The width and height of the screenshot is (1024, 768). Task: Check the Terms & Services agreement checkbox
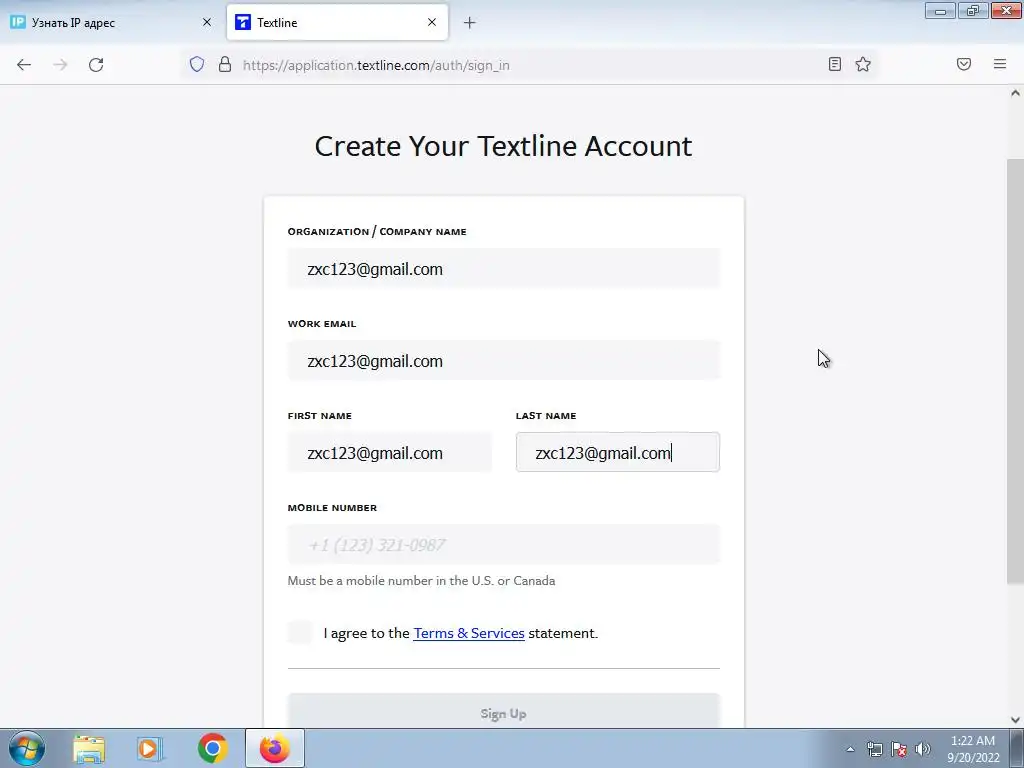point(300,632)
